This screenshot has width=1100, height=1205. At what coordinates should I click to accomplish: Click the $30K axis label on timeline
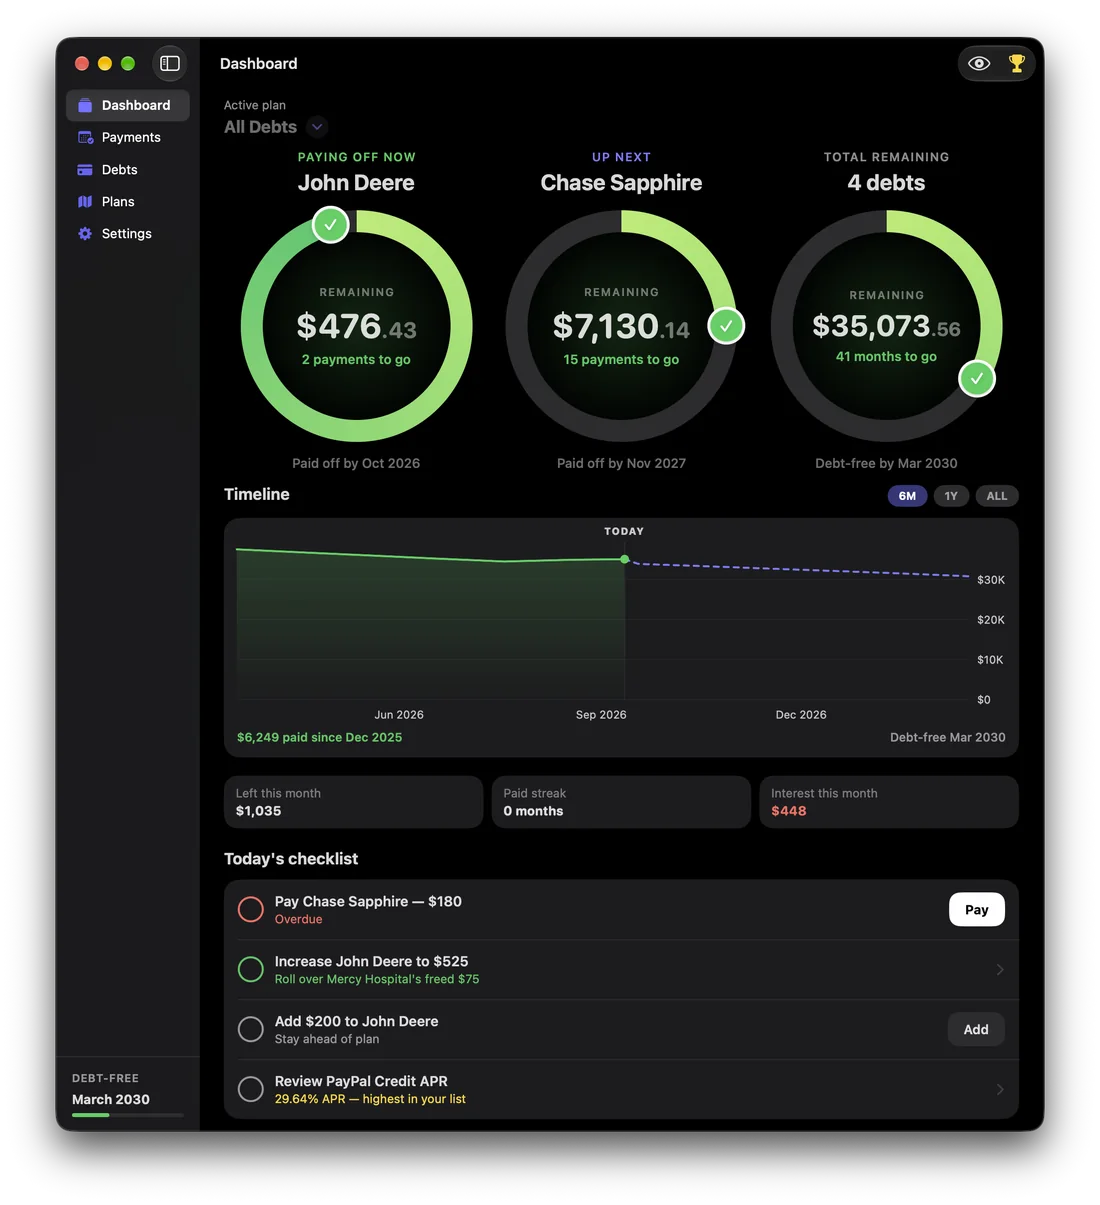[991, 580]
